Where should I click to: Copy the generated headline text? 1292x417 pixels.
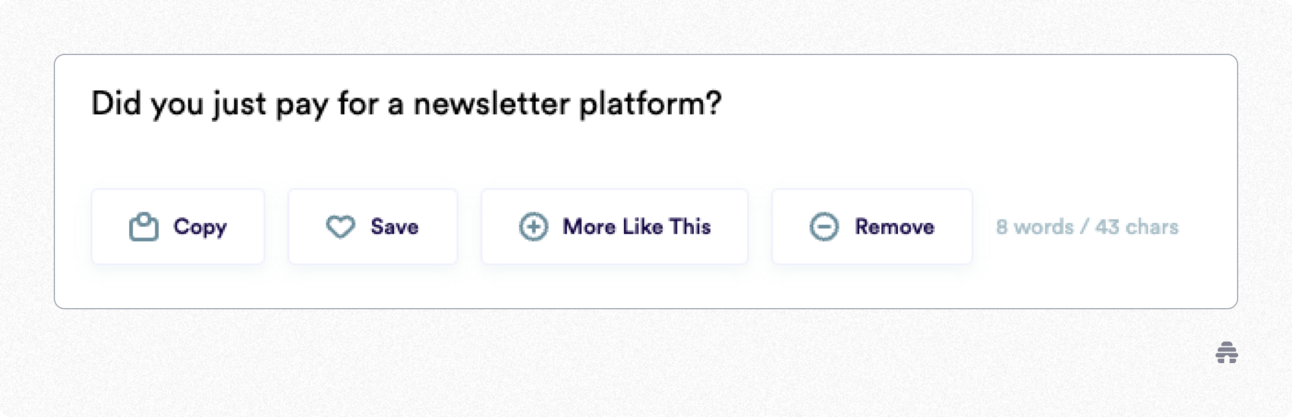[178, 227]
